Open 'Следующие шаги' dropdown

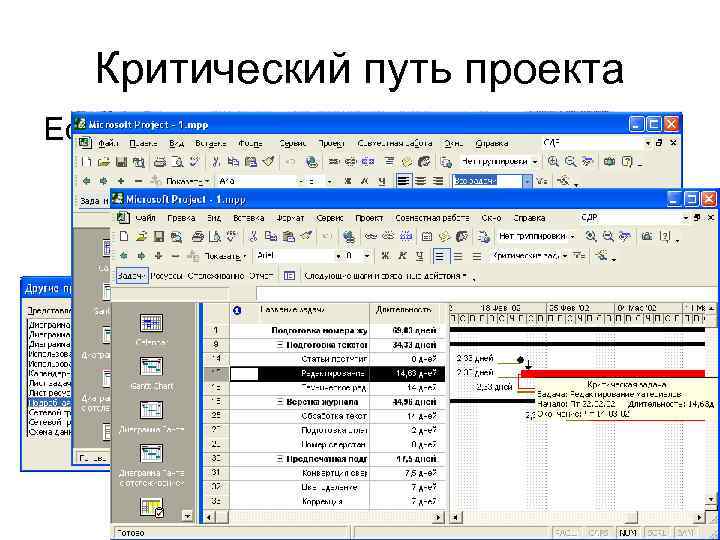(386, 276)
